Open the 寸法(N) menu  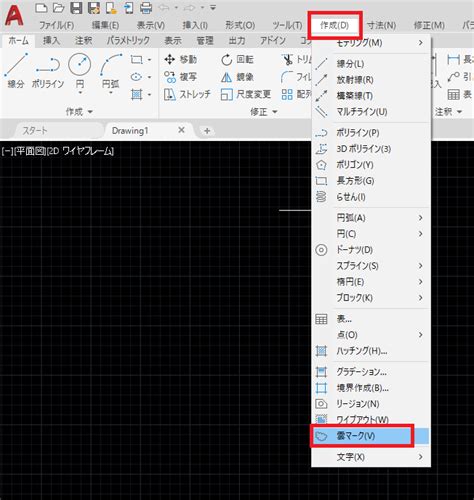point(381,25)
